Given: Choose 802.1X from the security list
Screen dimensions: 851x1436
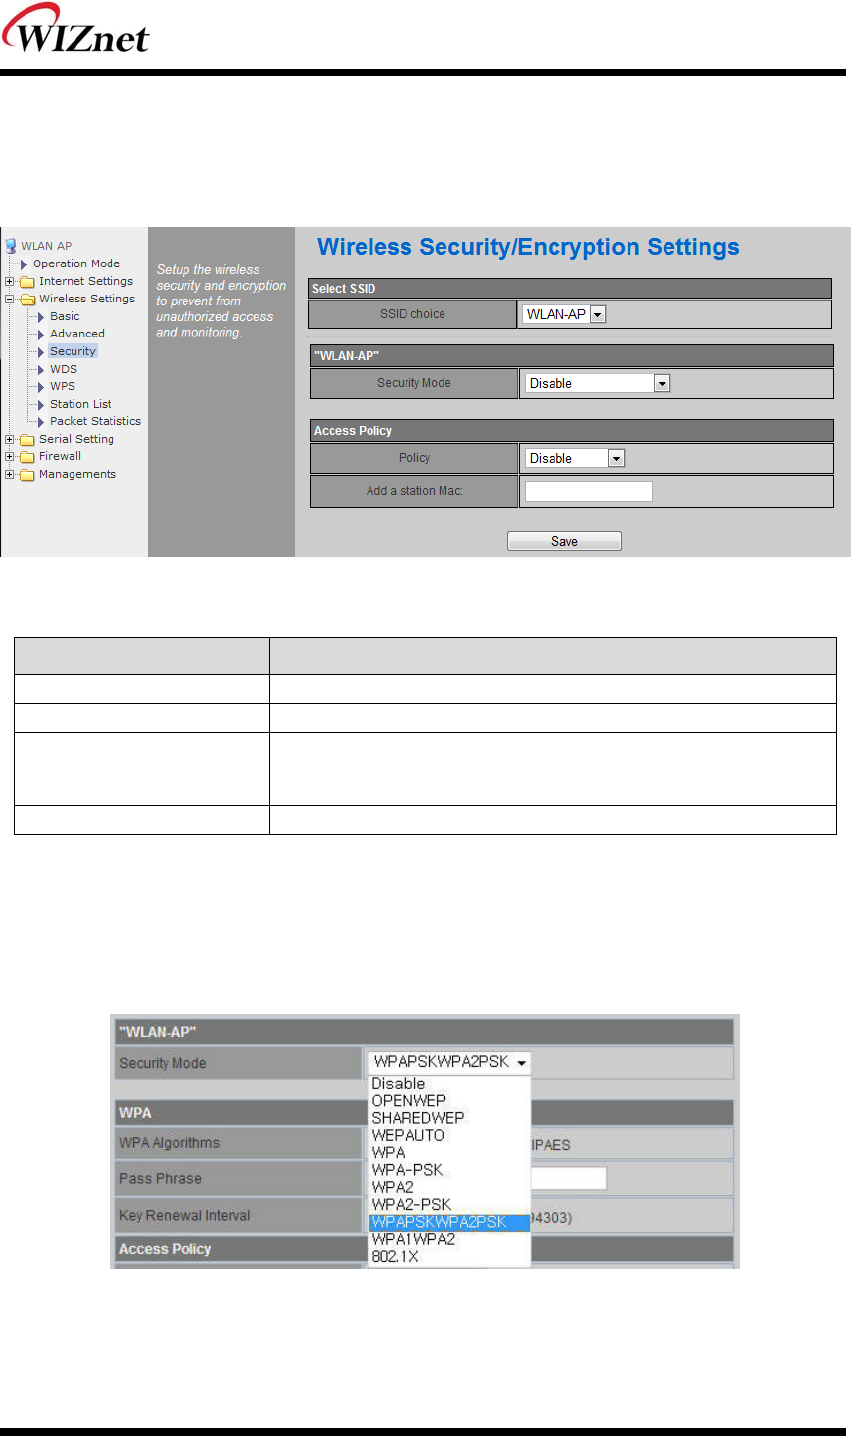Looking at the screenshot, I should [x=449, y=1257].
